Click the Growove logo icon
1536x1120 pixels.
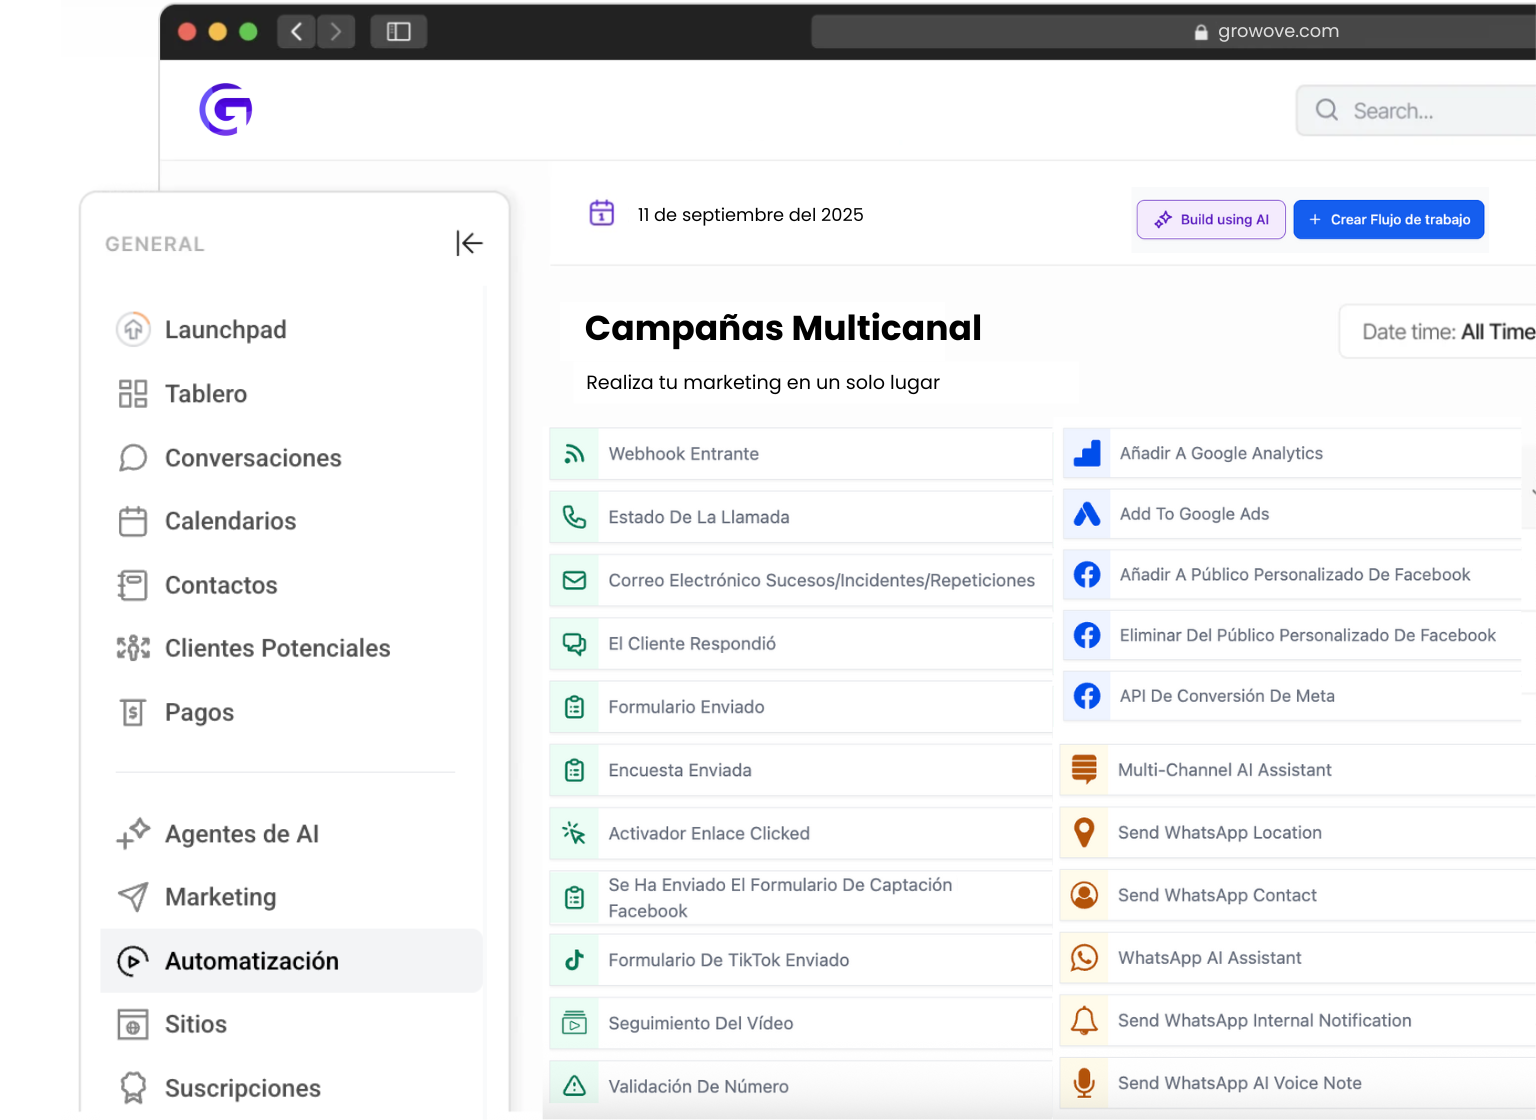tap(226, 109)
